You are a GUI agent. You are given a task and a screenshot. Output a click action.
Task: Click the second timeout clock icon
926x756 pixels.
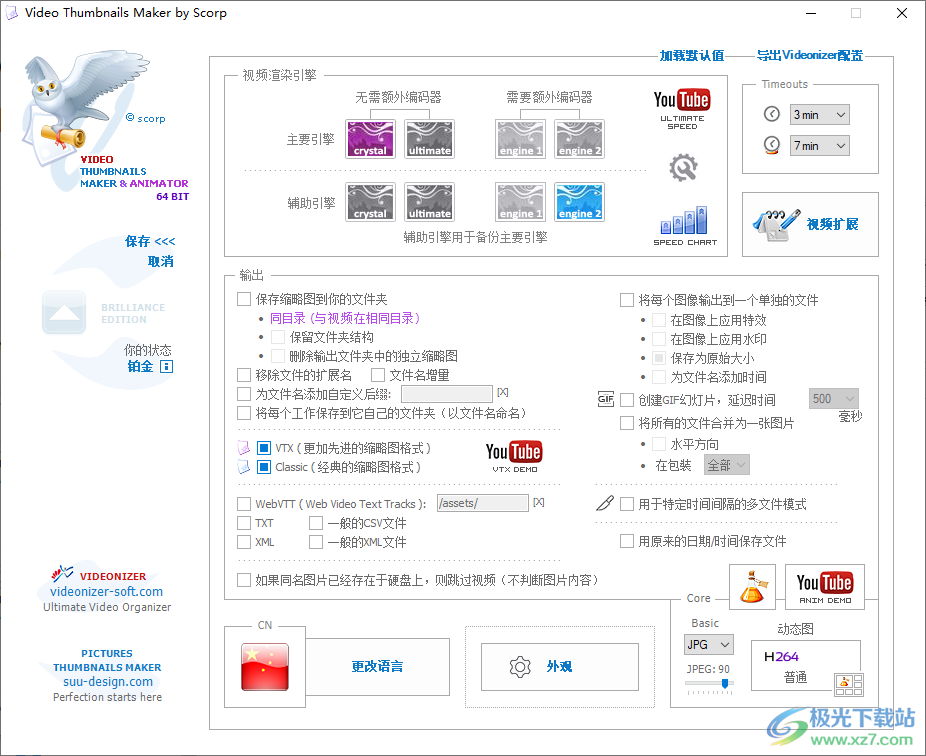pos(772,145)
